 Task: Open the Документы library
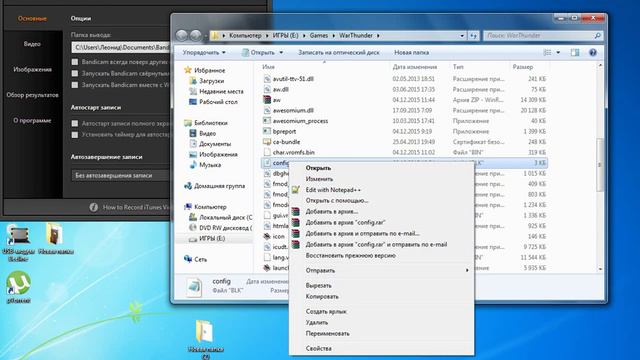(215, 144)
